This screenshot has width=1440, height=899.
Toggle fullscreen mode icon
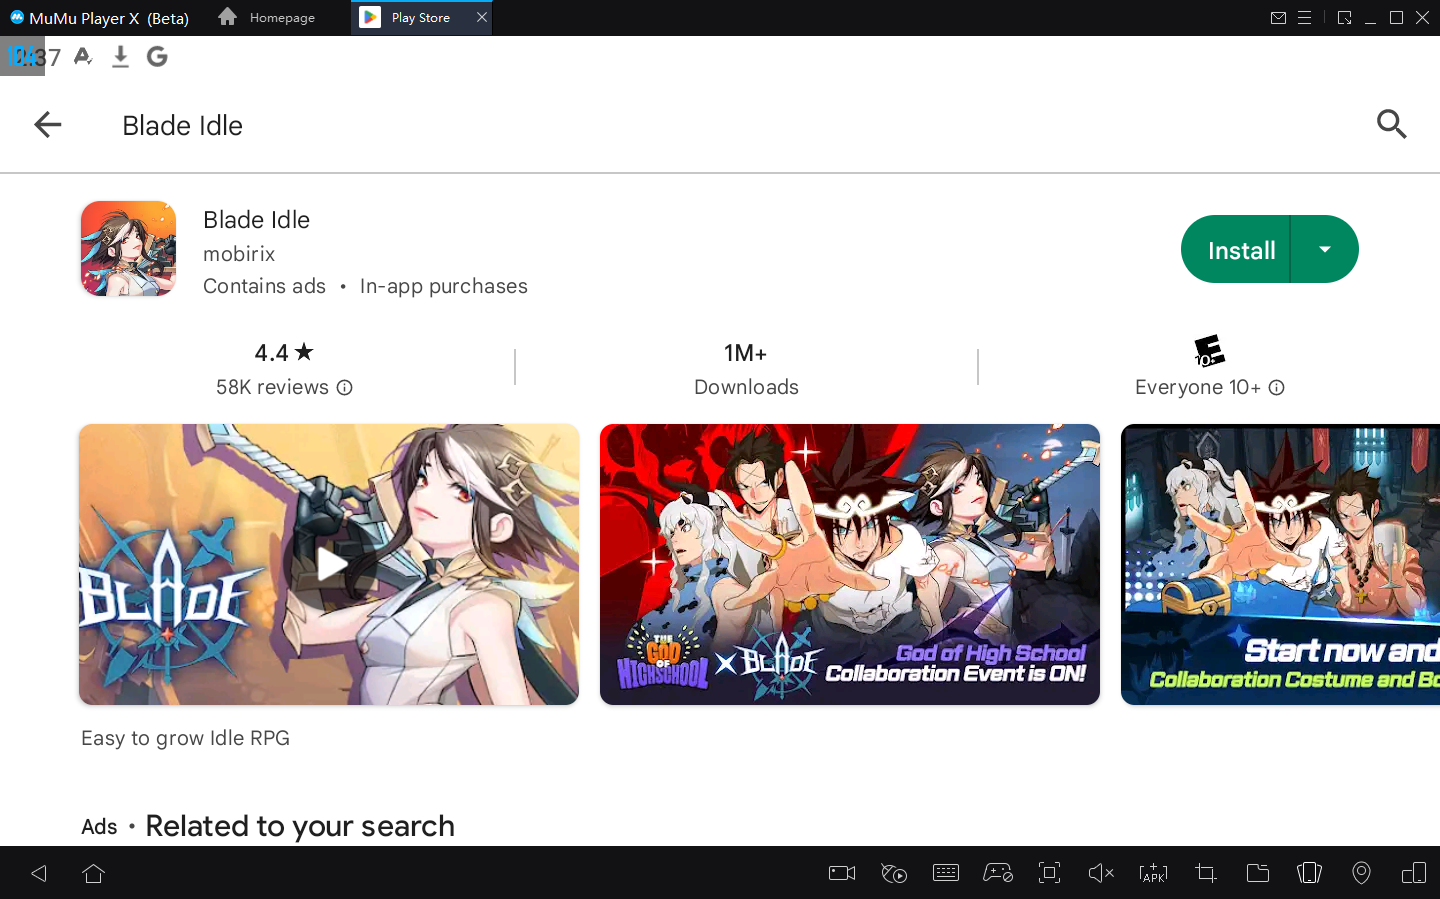tap(1049, 873)
